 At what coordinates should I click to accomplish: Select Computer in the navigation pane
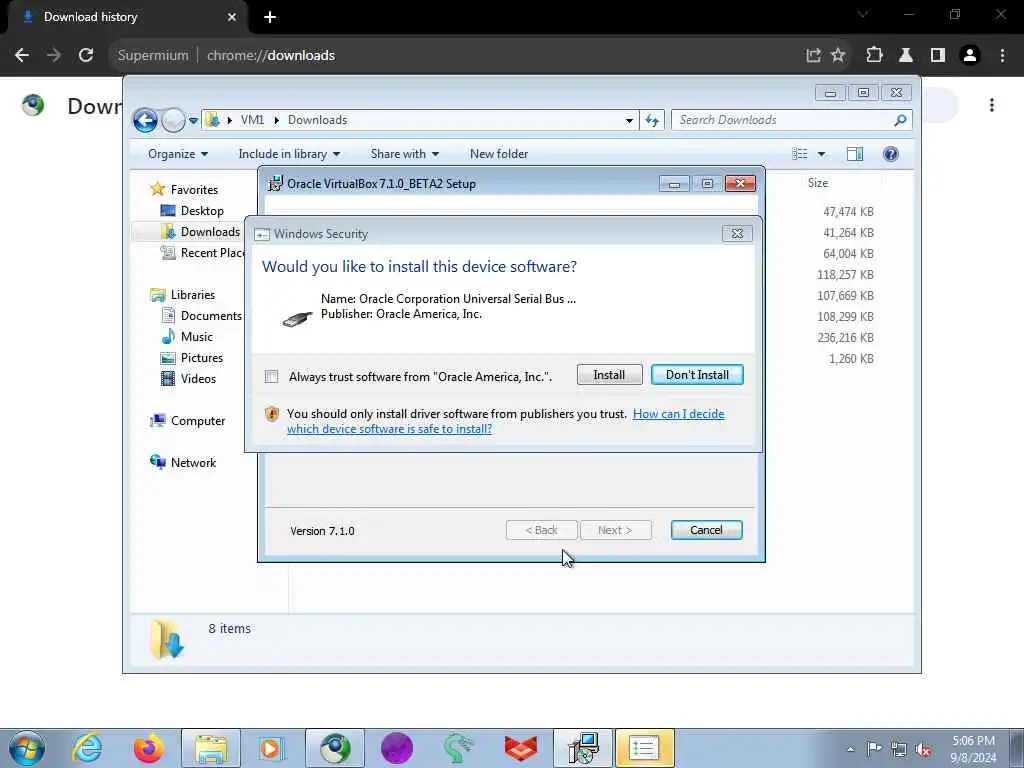coord(198,421)
